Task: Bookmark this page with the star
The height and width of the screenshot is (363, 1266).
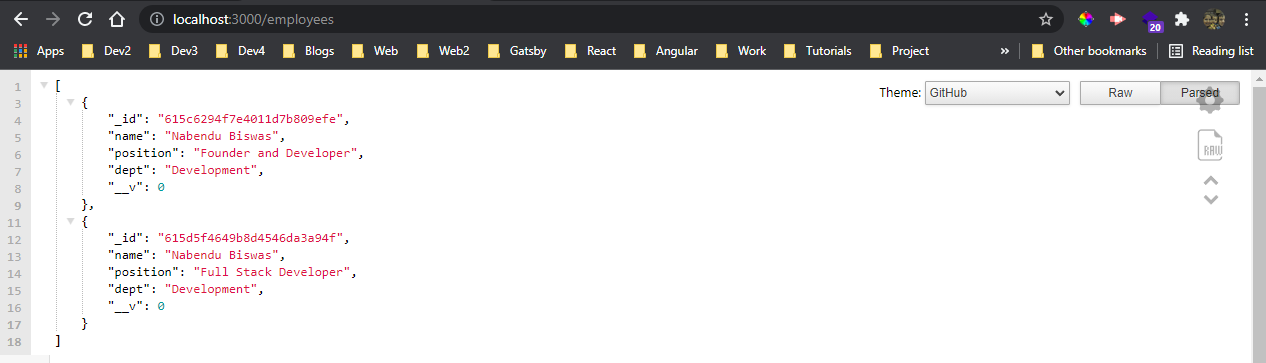Action: (x=1046, y=19)
